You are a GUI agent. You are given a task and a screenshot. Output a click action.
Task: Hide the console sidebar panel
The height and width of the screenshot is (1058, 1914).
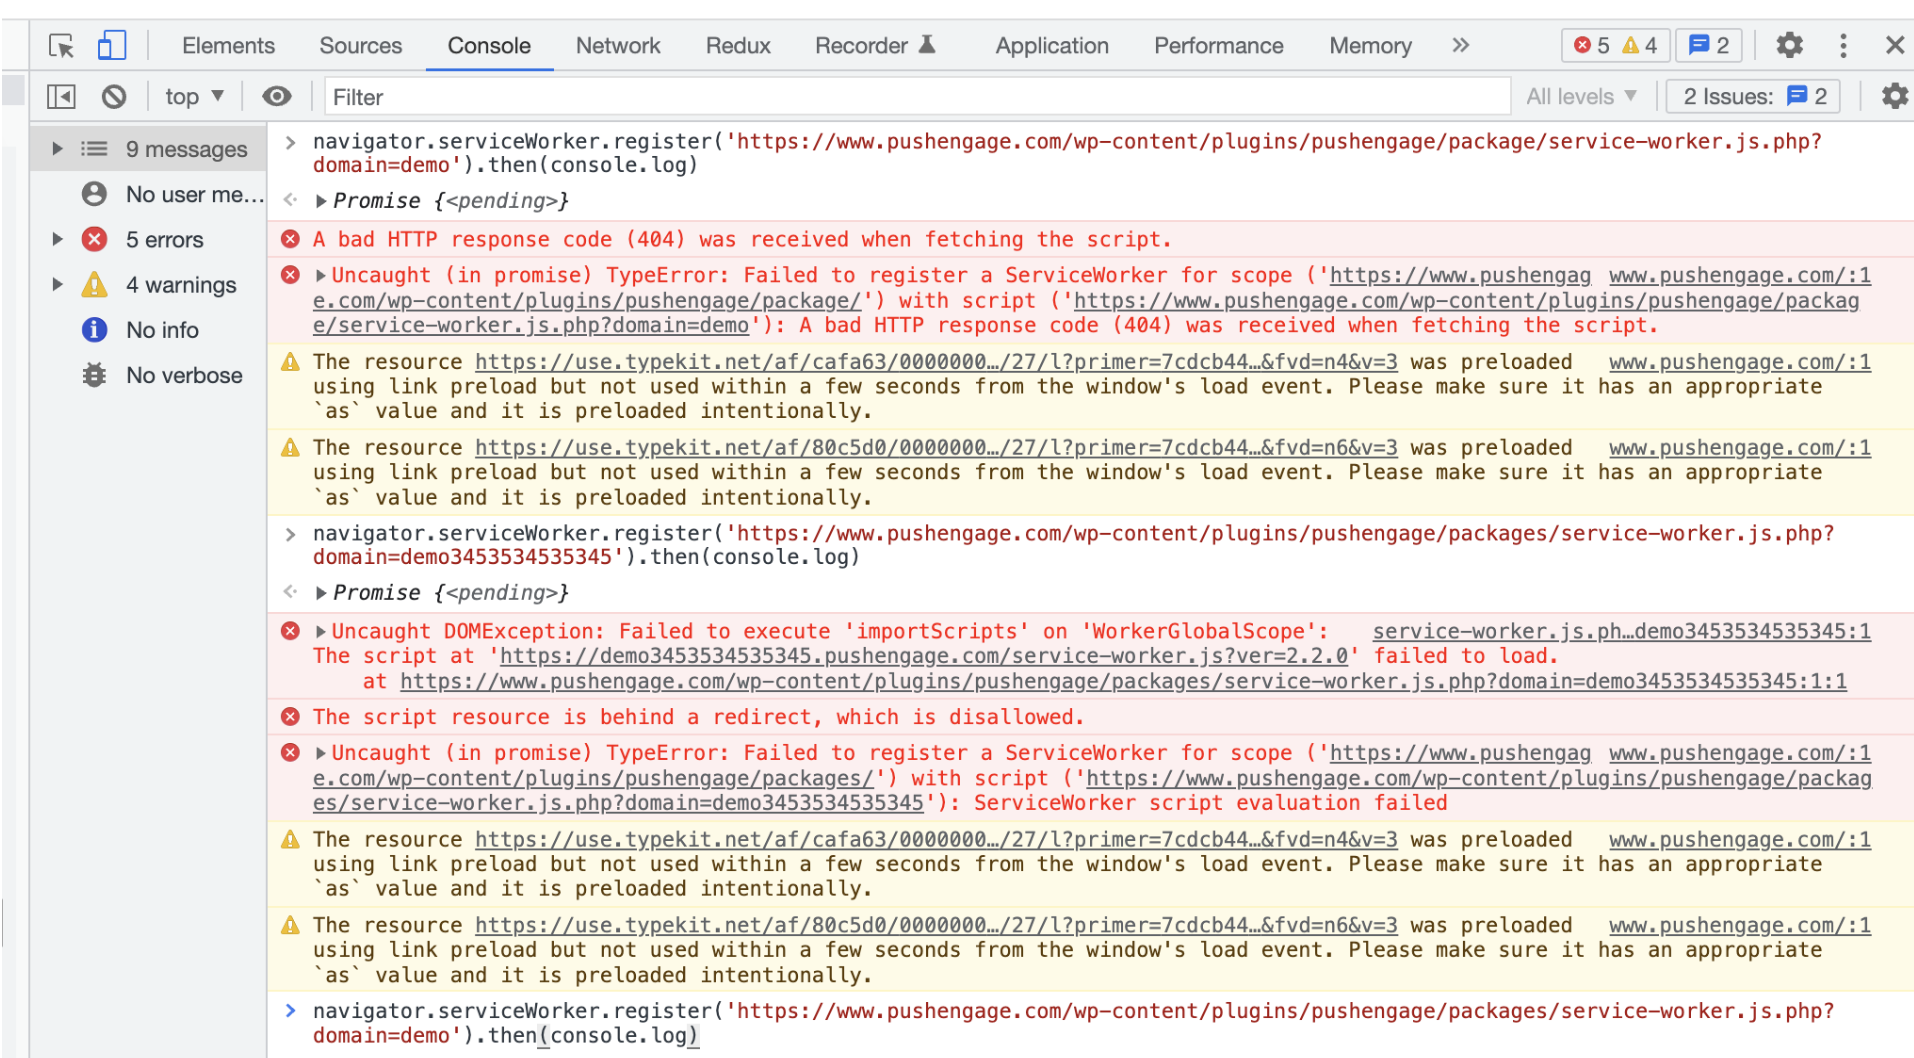pyautogui.click(x=60, y=96)
